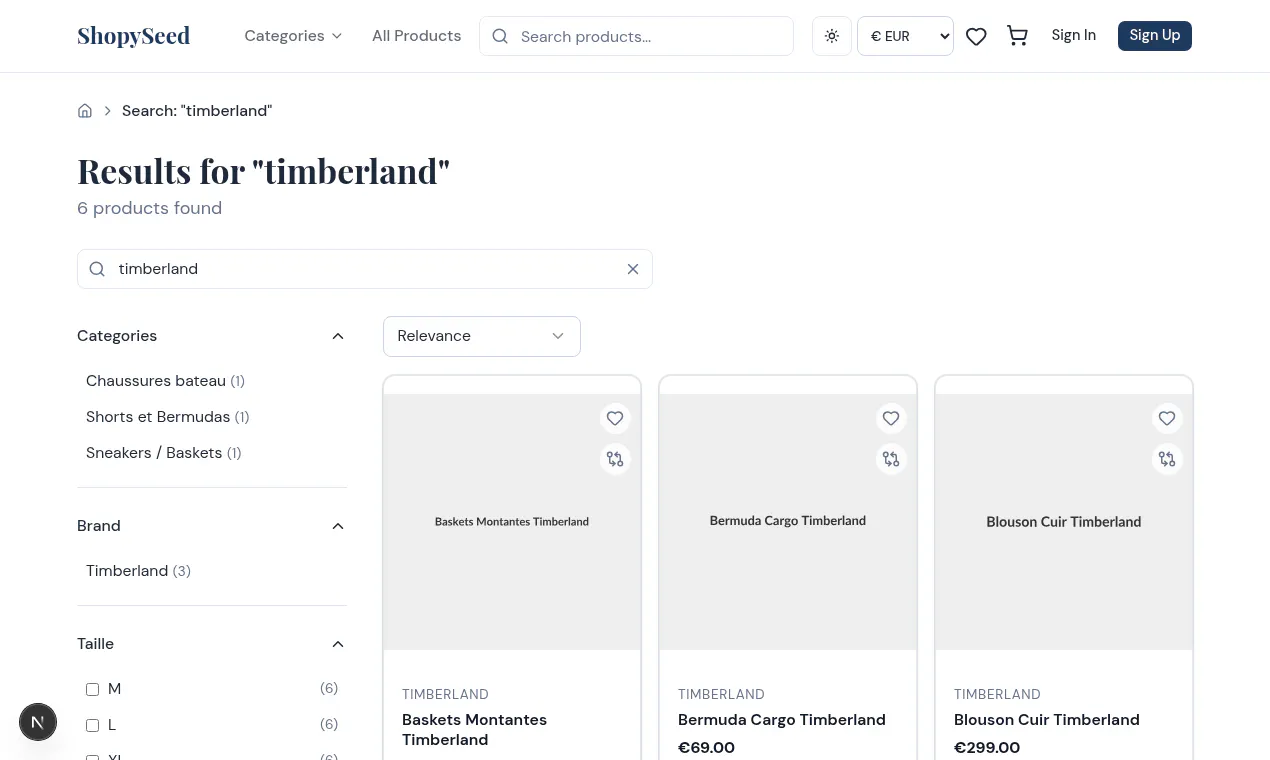Open the Categories header dropdown
Image resolution: width=1270 pixels, height=760 pixels.
point(293,36)
